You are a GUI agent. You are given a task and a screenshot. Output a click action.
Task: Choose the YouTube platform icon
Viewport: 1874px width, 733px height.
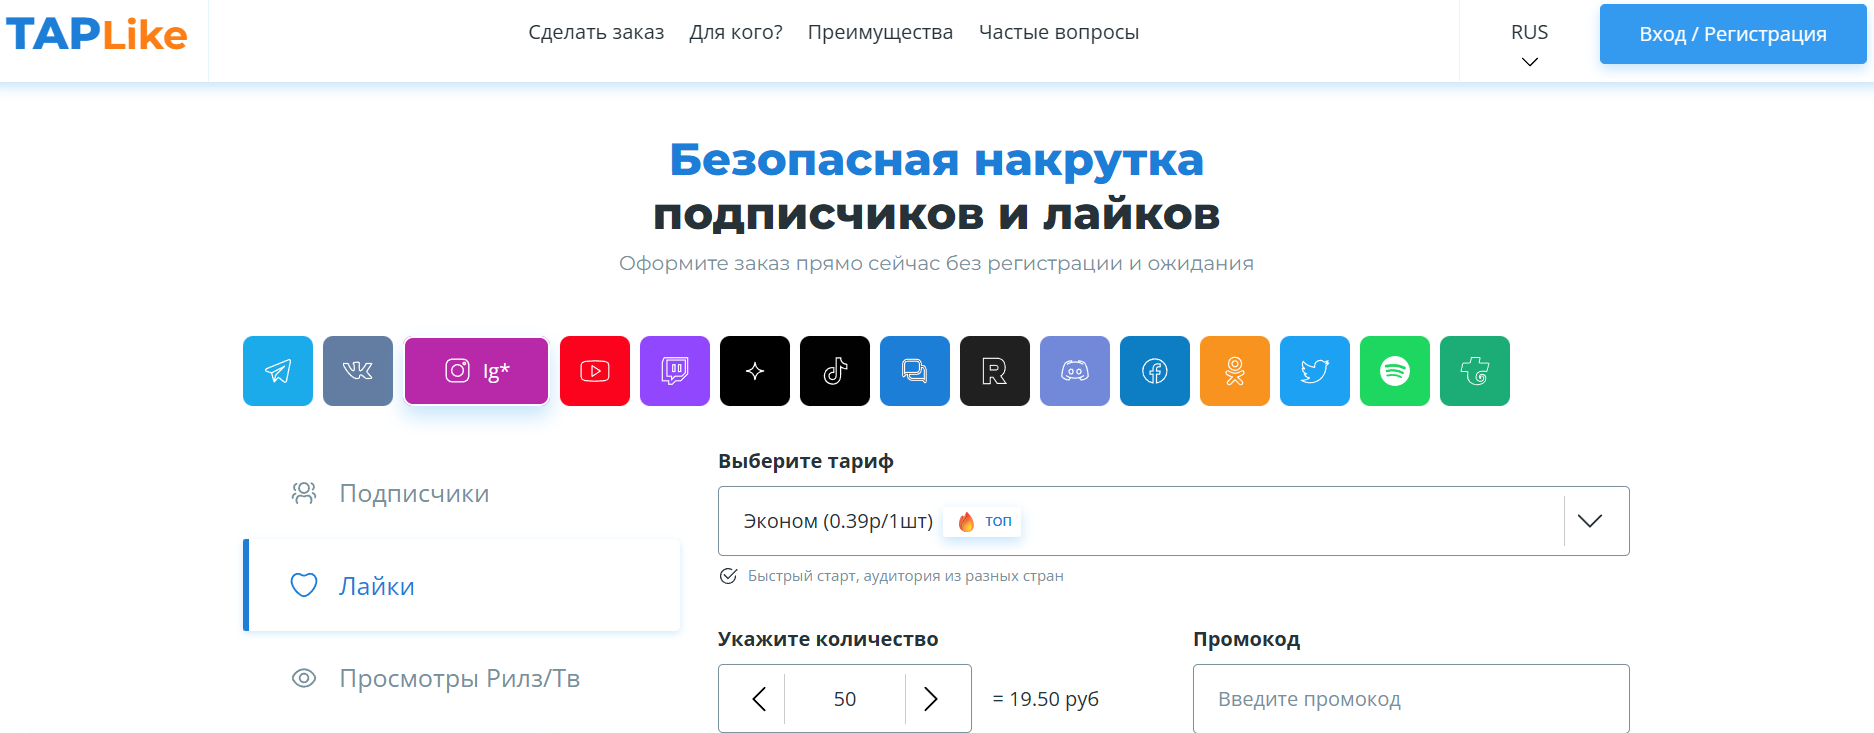595,371
